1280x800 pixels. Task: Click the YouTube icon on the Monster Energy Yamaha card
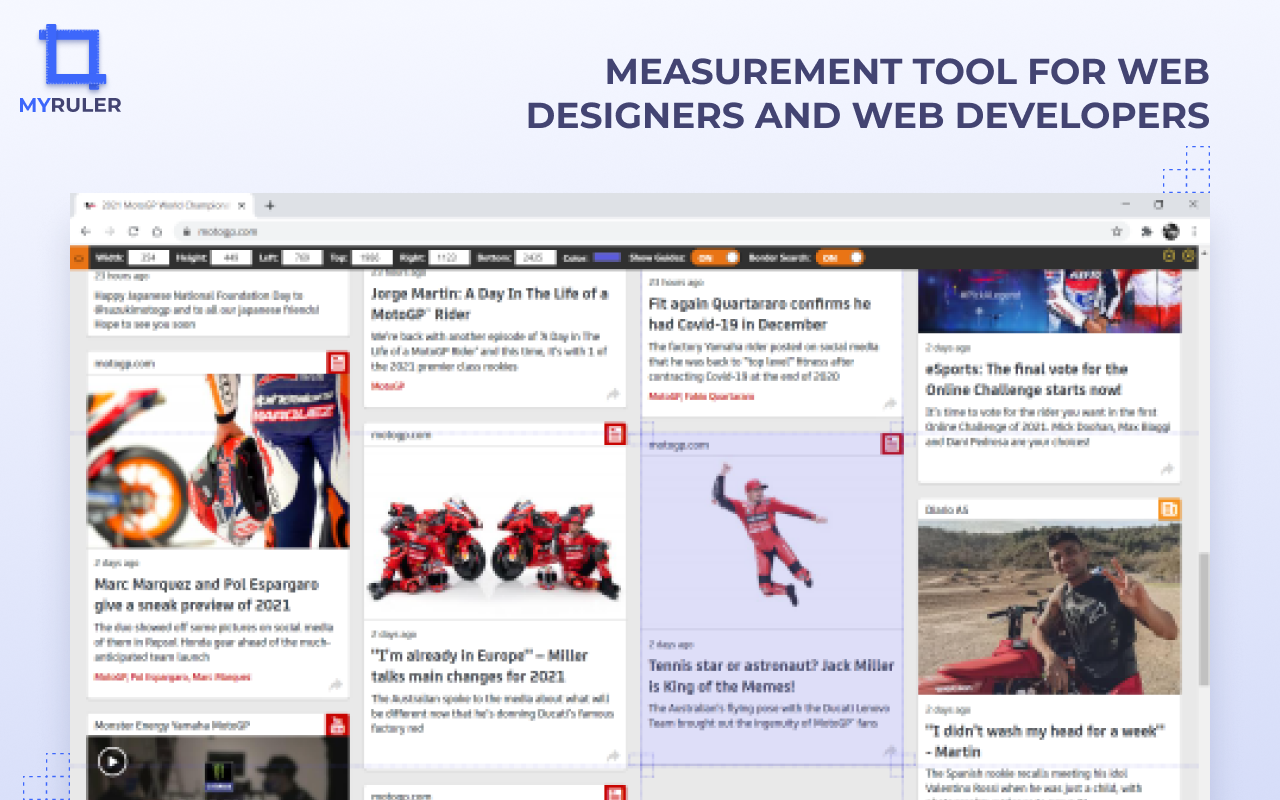[338, 724]
